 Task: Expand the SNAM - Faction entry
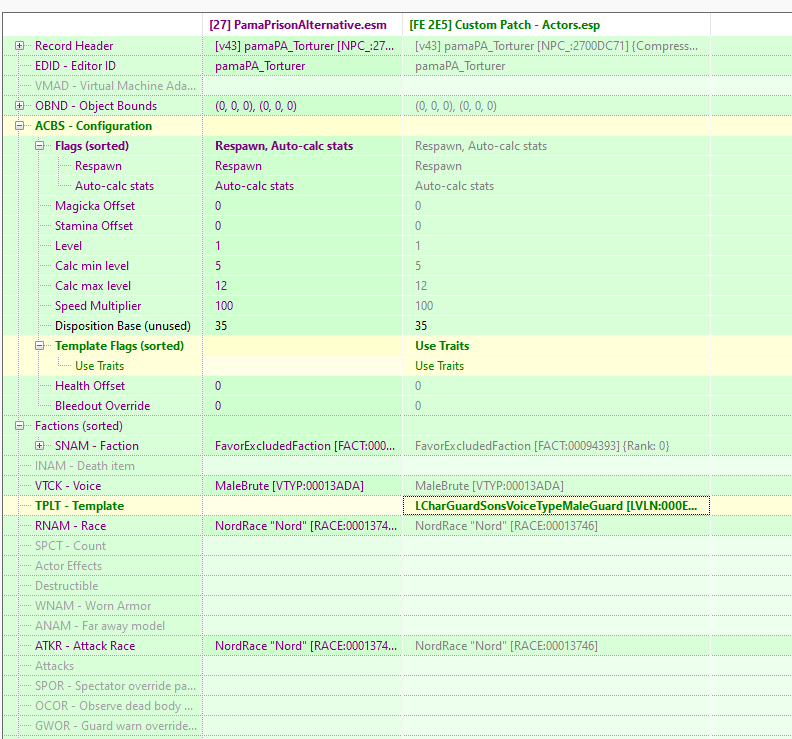coord(40,446)
